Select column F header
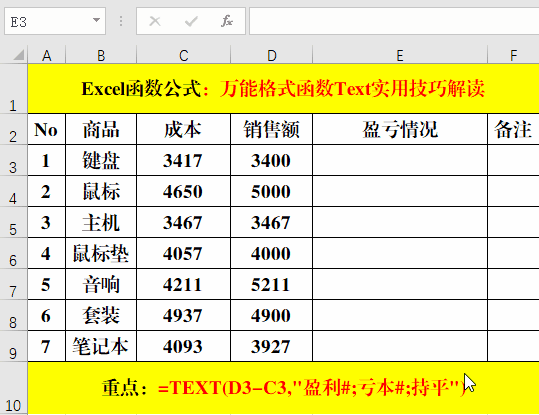The height and width of the screenshot is (415, 539). (x=513, y=55)
